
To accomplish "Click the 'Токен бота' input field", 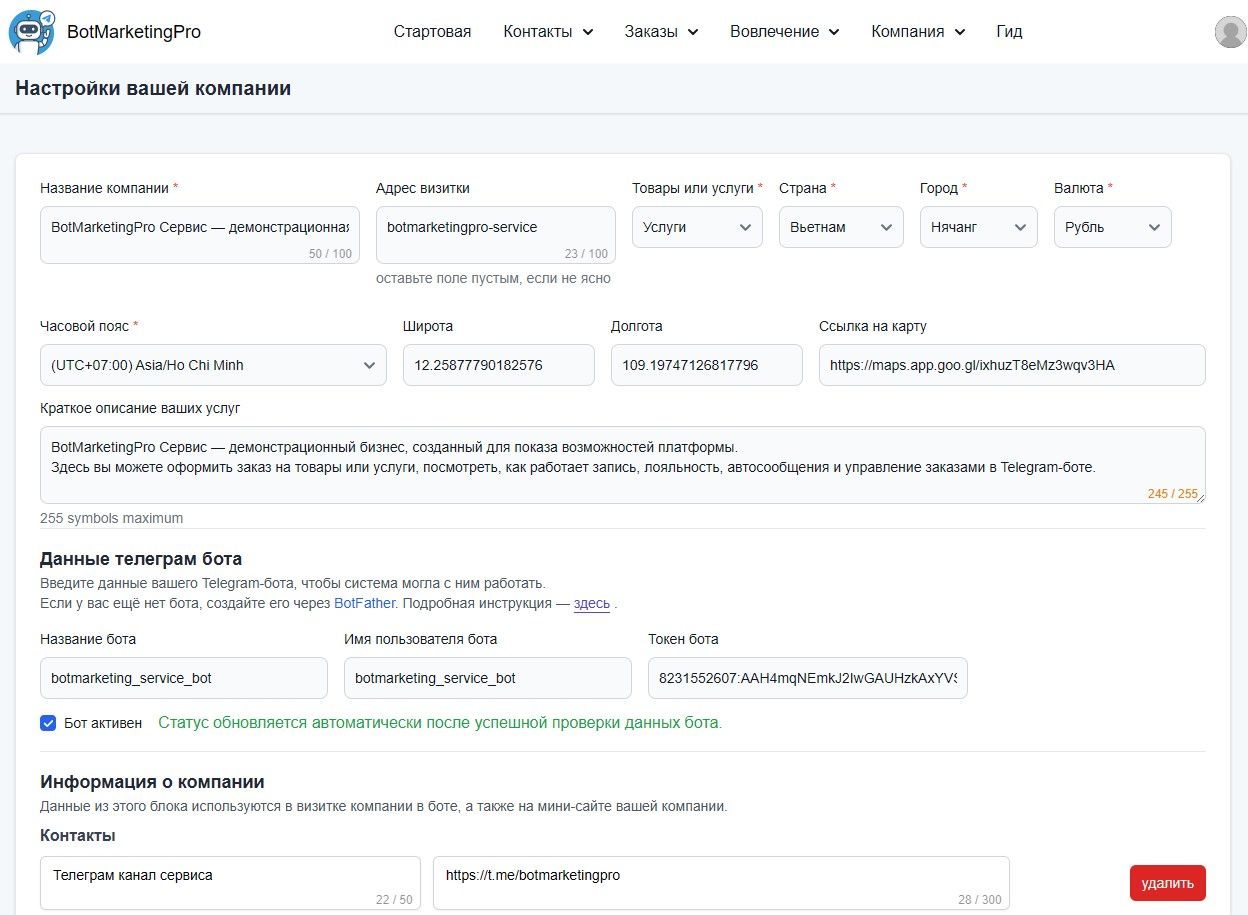I will [x=807, y=678].
